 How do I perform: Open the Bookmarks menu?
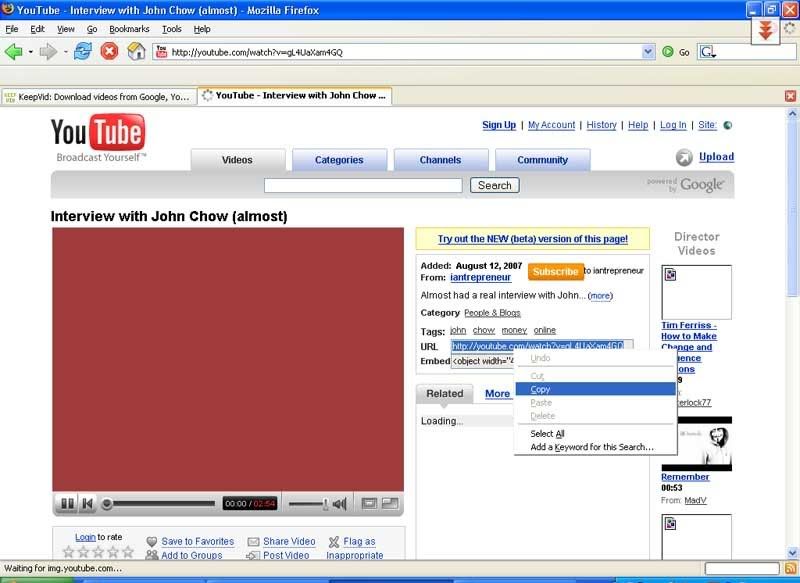point(129,29)
